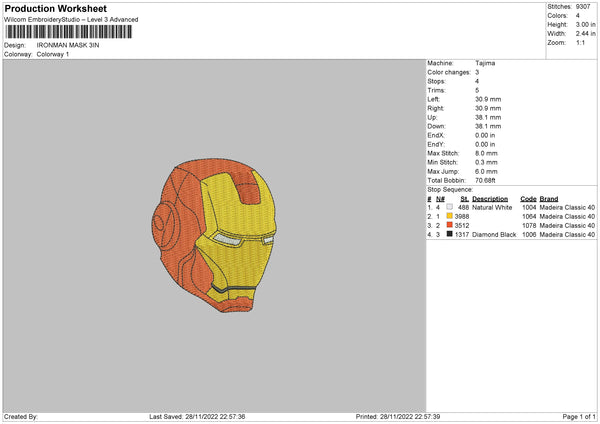Click the 'EndY:' label
Viewport: 600px width, 424px height.
pos(436,144)
